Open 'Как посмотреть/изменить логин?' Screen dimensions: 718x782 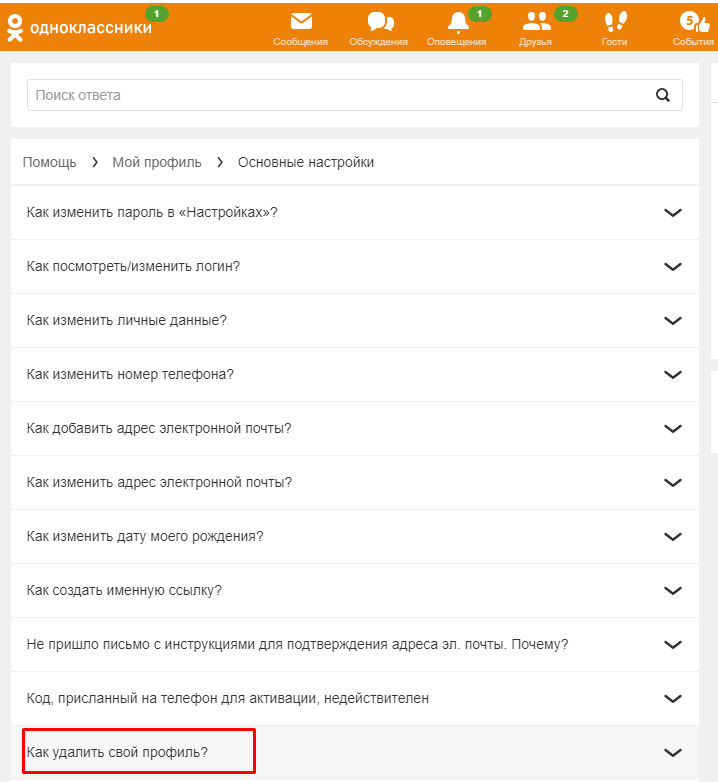tap(133, 266)
